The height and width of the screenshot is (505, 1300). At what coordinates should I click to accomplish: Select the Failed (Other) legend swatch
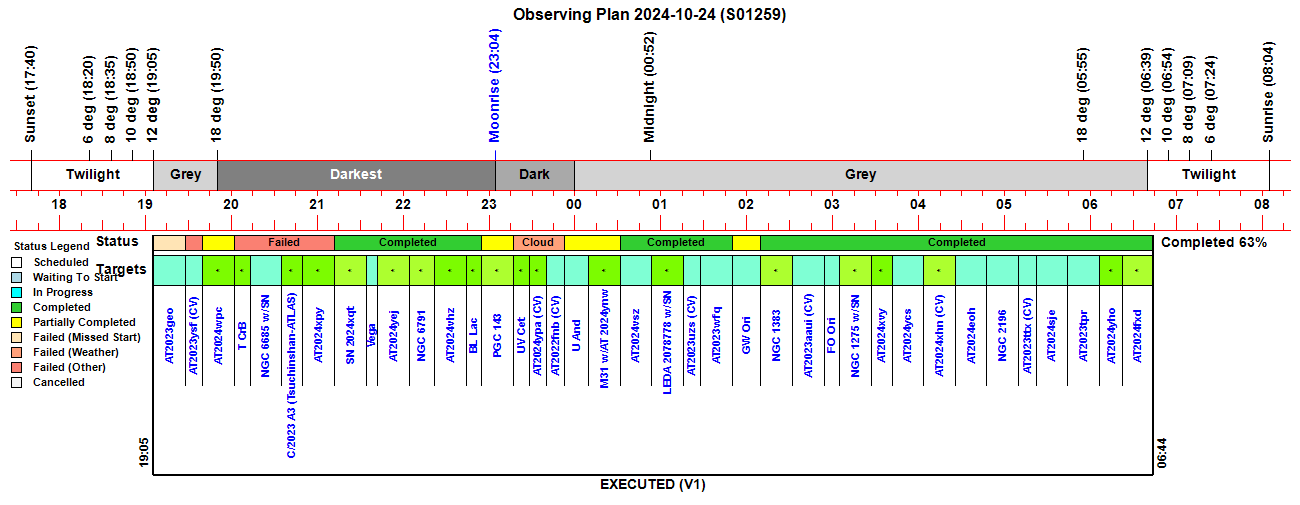point(15,368)
